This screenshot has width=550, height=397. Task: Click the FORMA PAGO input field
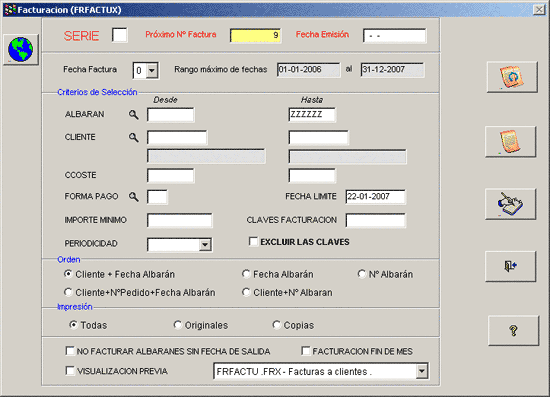tap(157, 197)
